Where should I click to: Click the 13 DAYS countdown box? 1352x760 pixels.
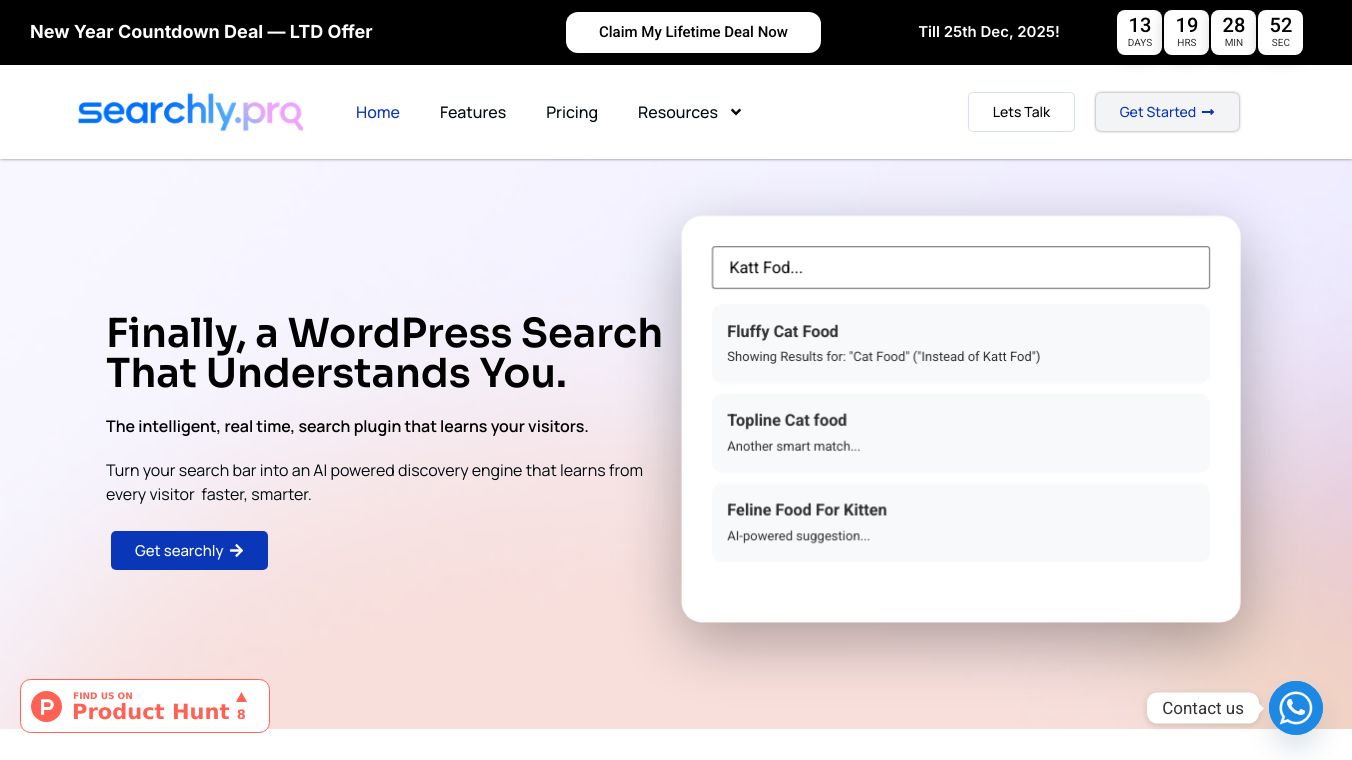click(1140, 32)
